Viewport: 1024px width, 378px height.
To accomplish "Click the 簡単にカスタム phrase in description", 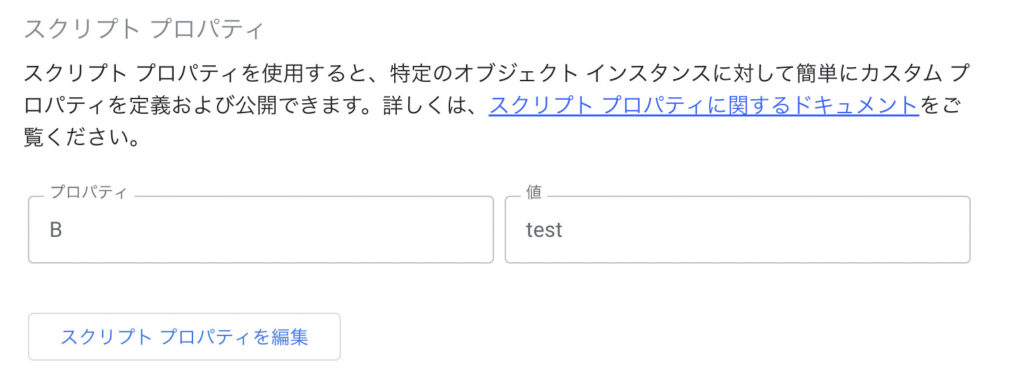I will 852,71.
